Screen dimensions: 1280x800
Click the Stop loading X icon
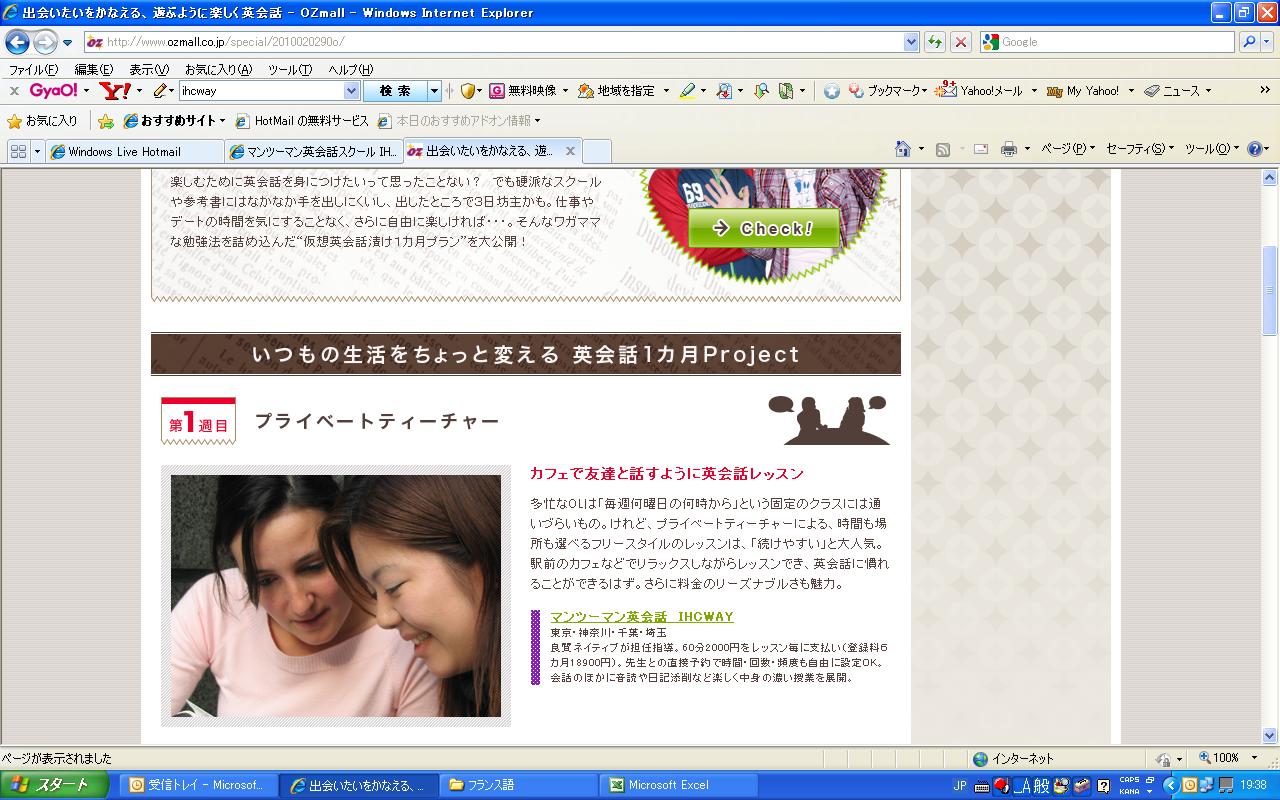(961, 42)
